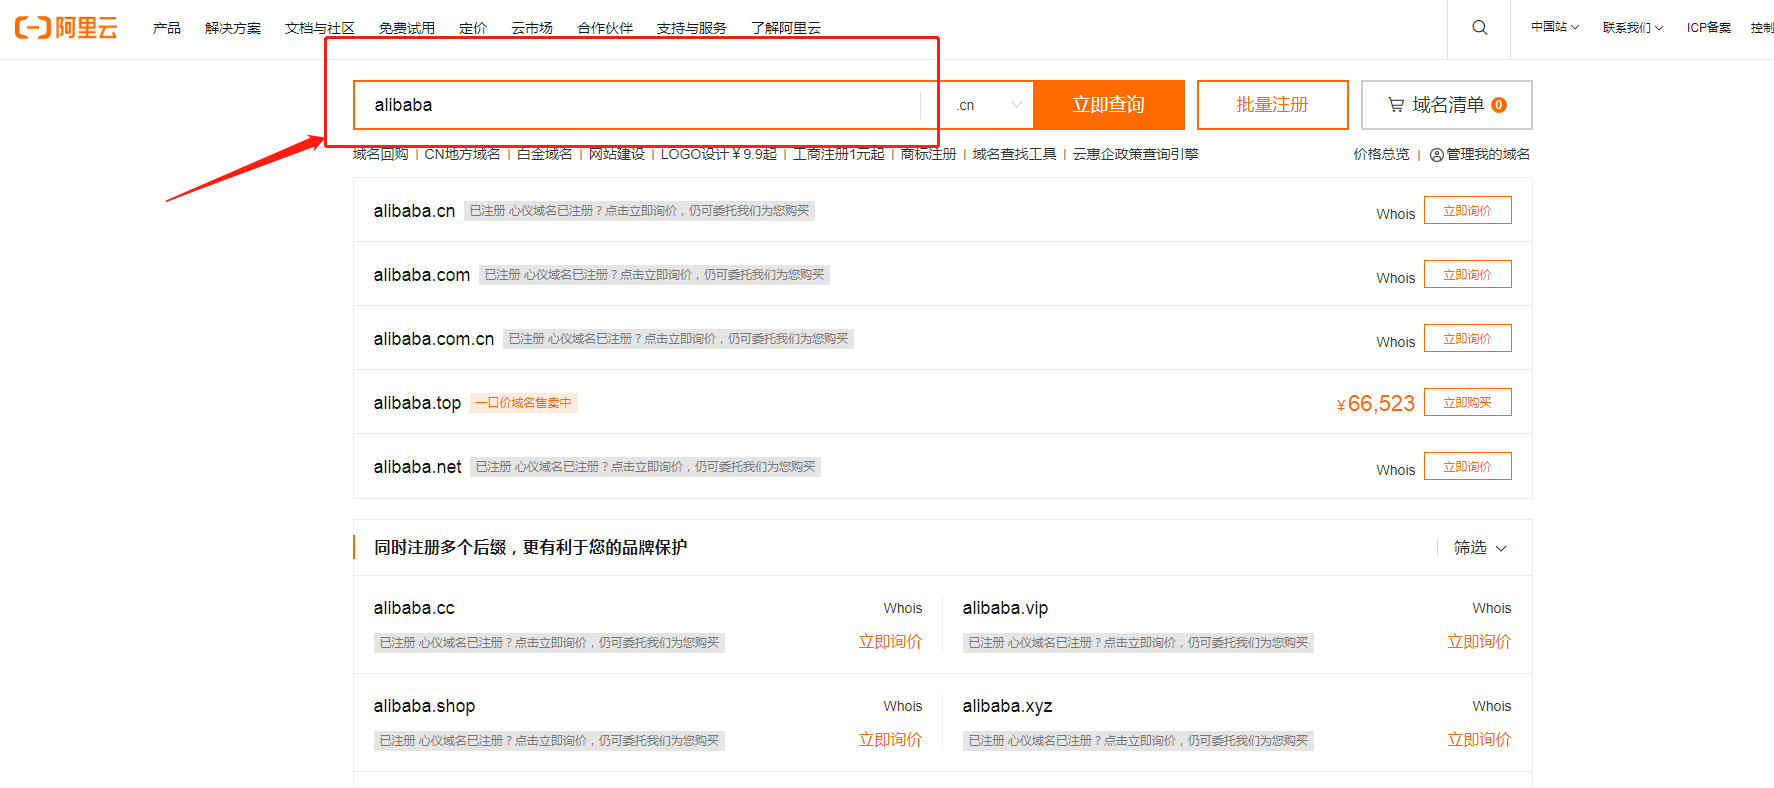Open Whois for alibaba.xyz
The height and width of the screenshot is (788, 1774).
click(1492, 706)
